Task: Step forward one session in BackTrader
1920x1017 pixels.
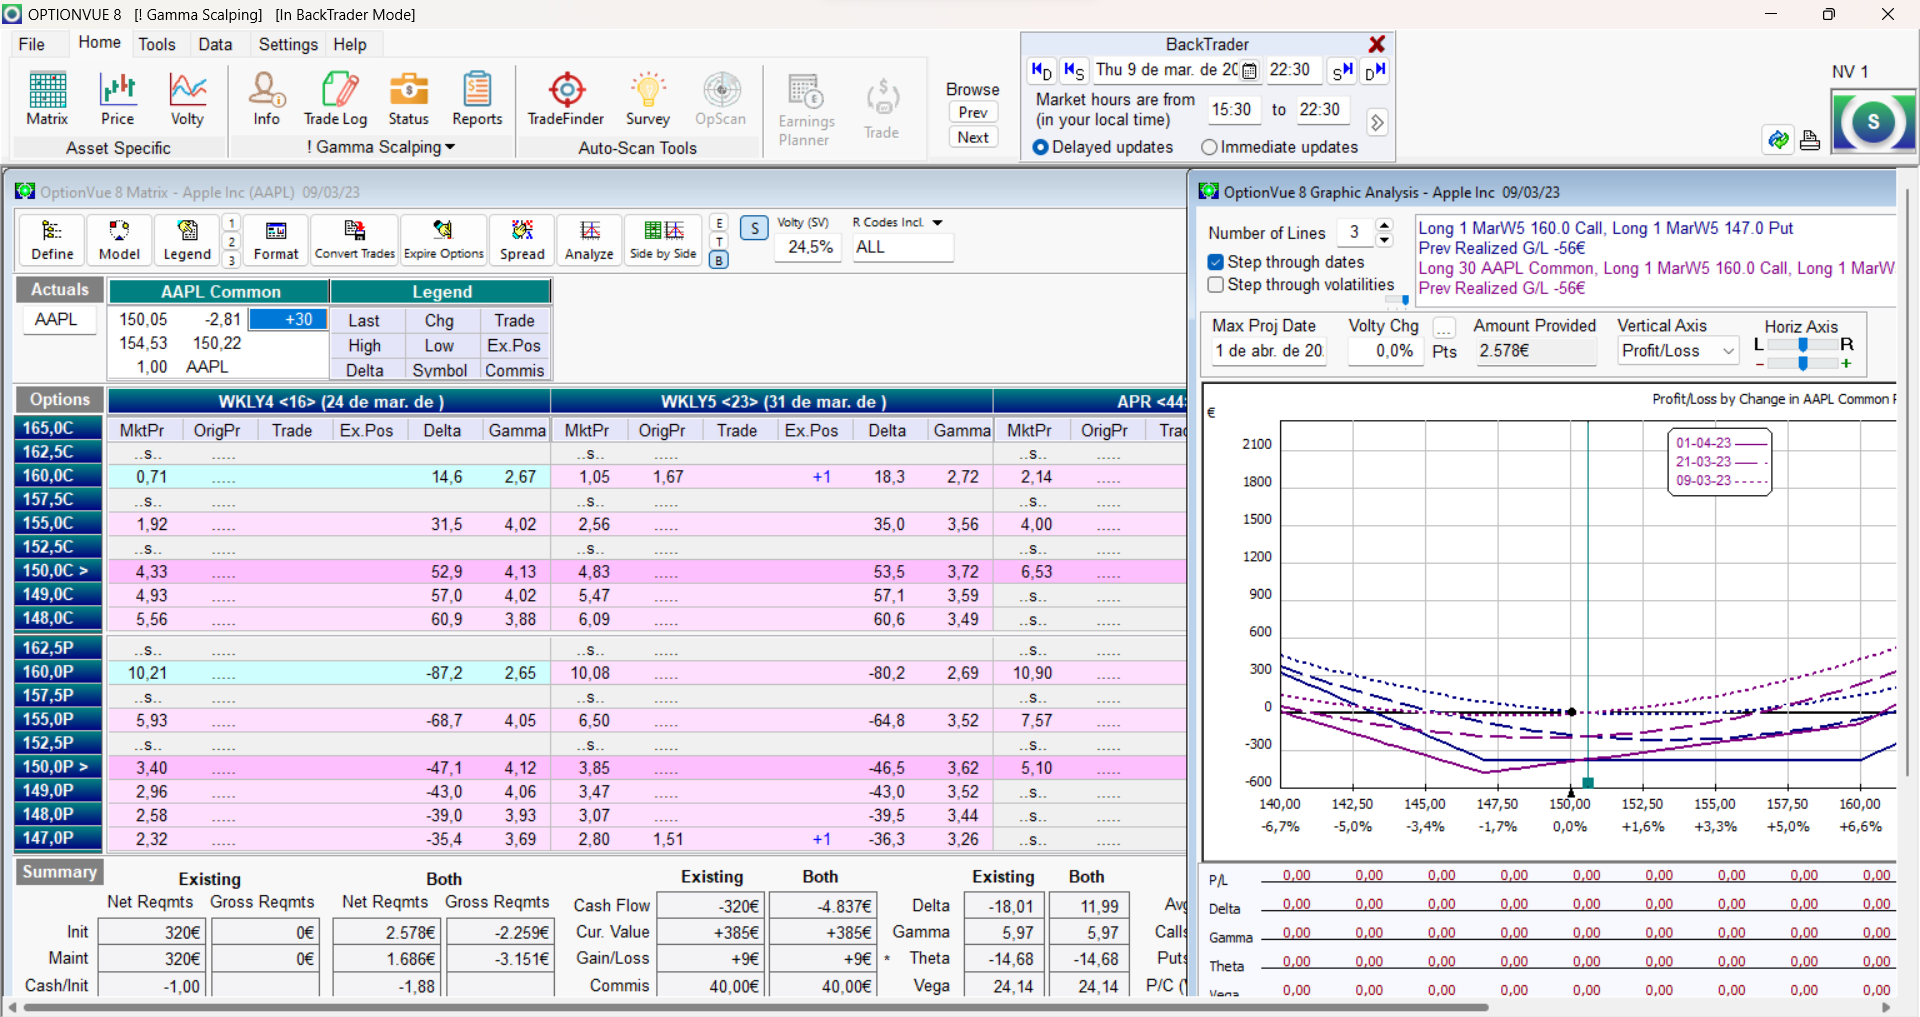Action: click(1342, 71)
